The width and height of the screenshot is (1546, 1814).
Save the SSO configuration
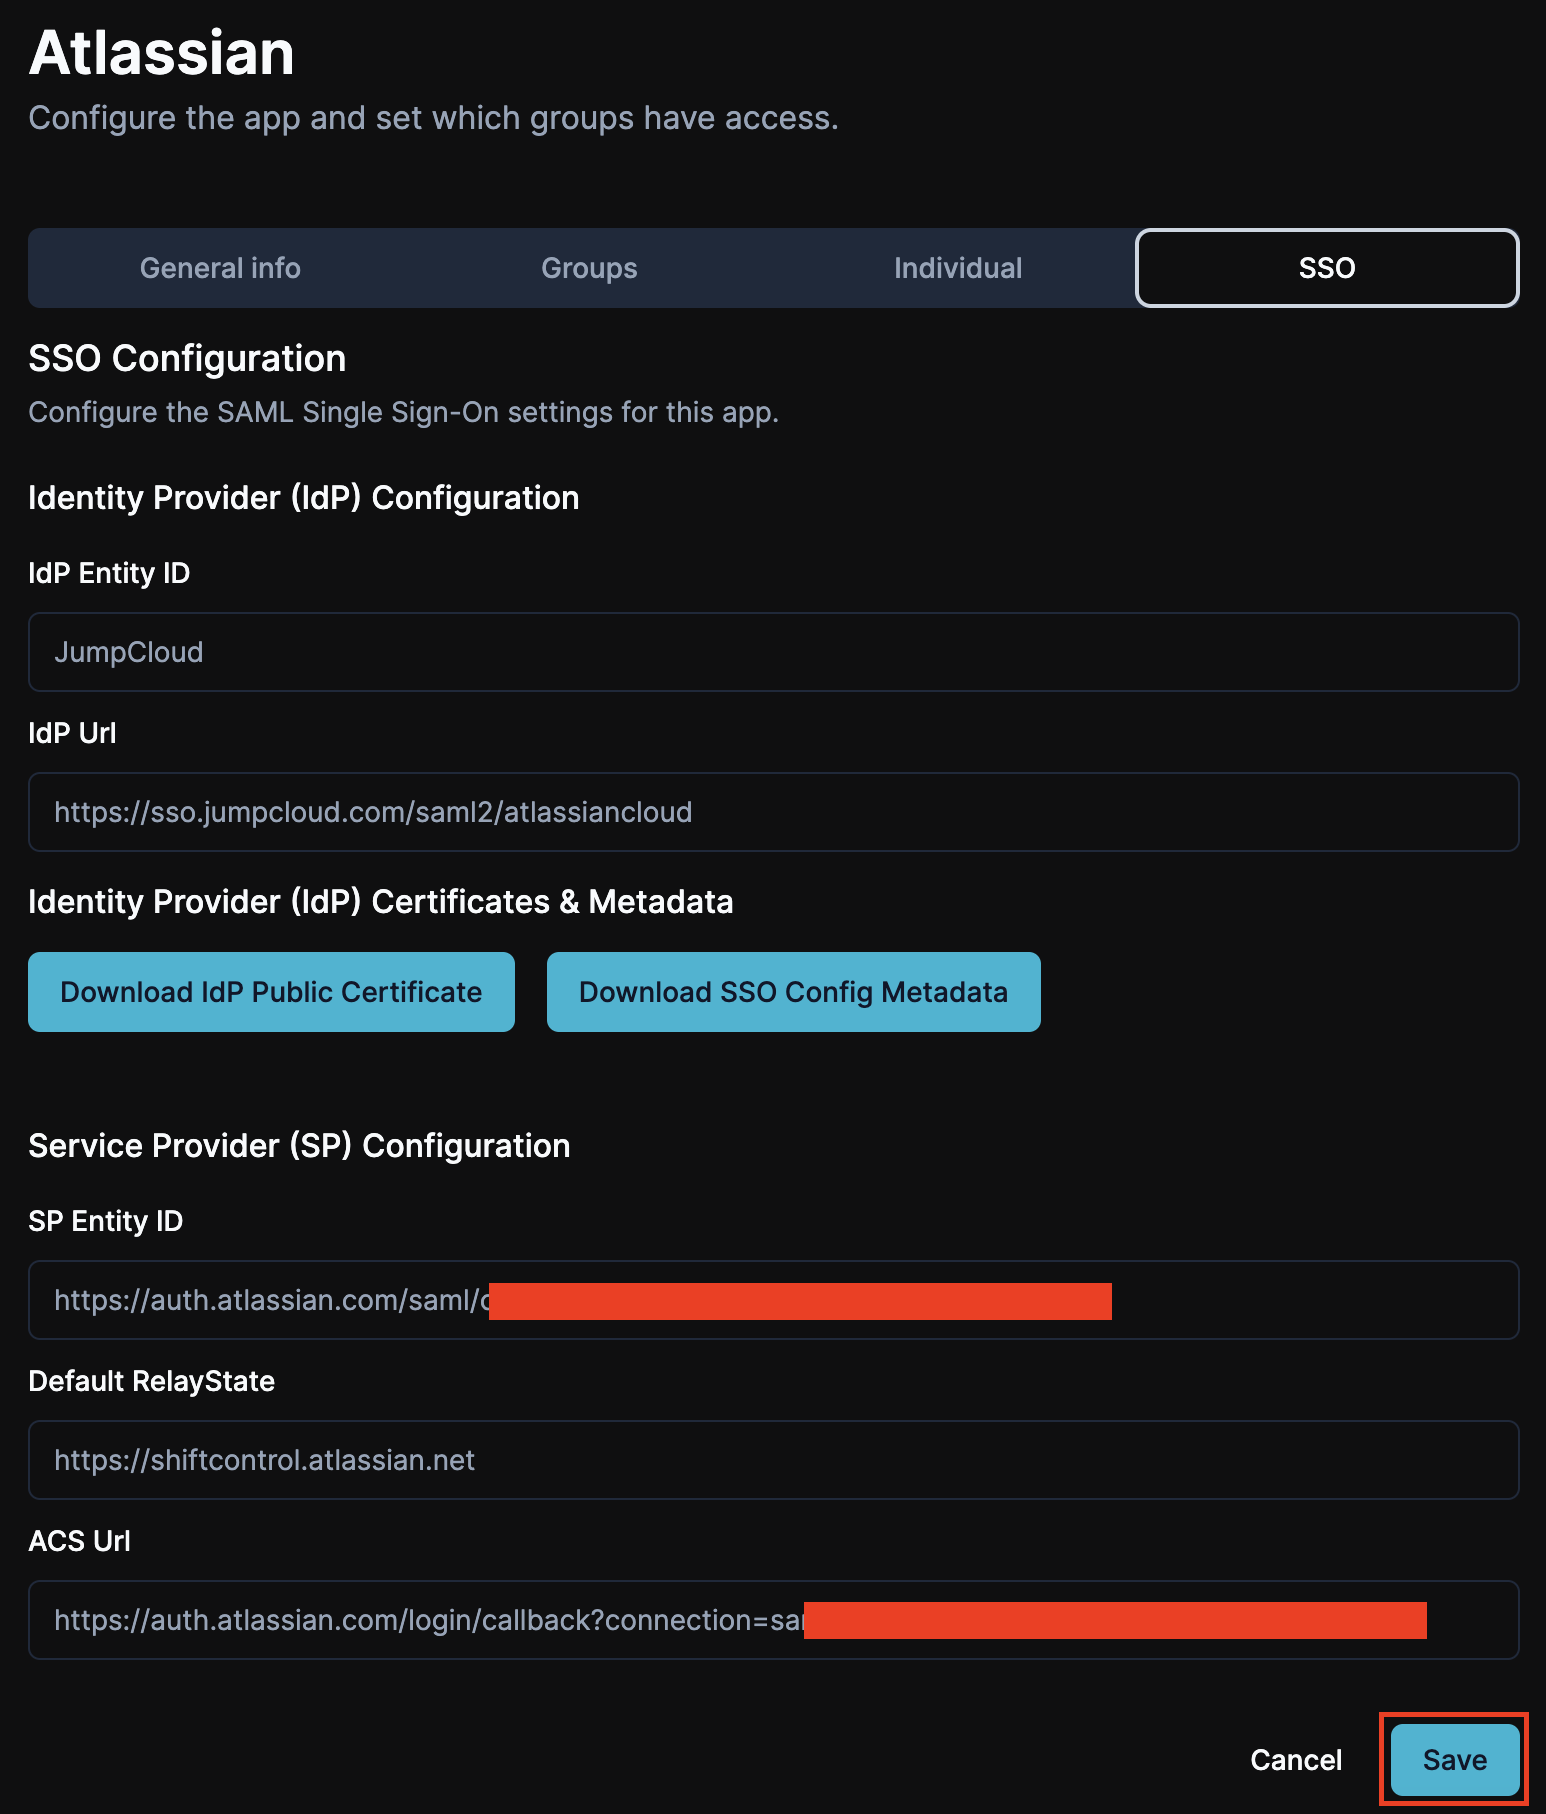pos(1455,1760)
